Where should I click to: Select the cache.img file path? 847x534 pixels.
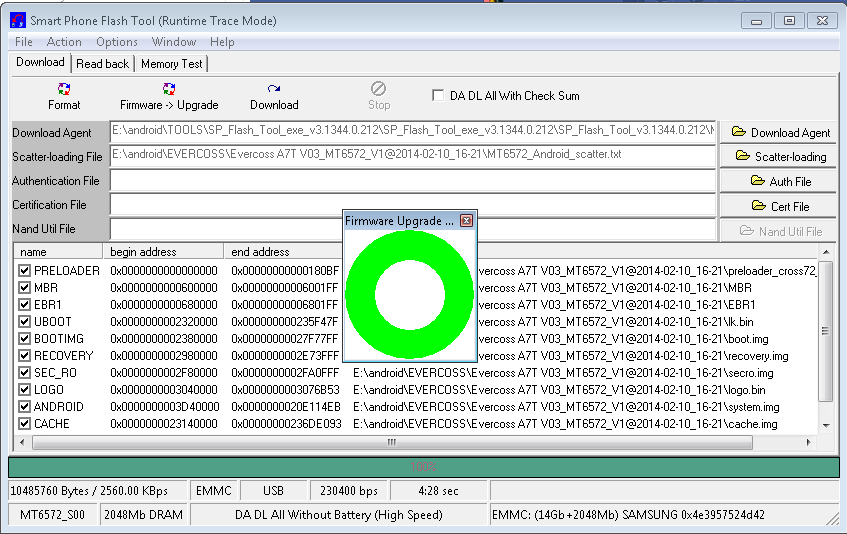click(565, 424)
